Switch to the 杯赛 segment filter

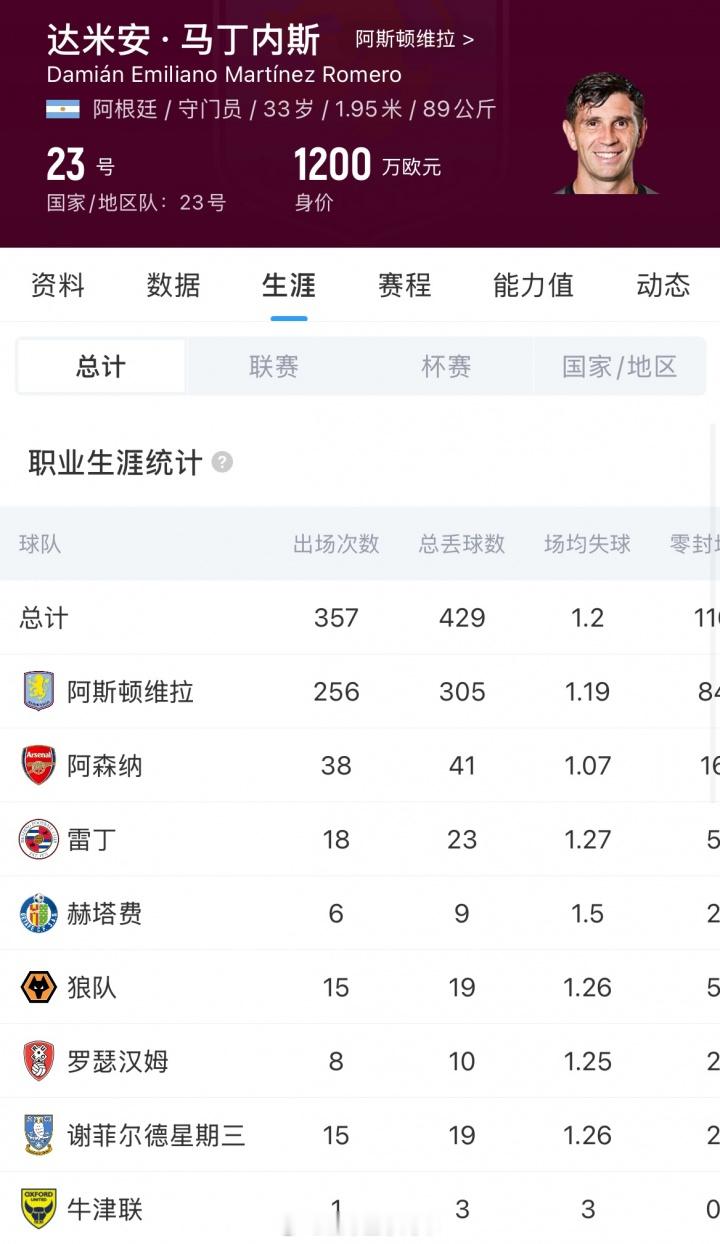coord(446,366)
